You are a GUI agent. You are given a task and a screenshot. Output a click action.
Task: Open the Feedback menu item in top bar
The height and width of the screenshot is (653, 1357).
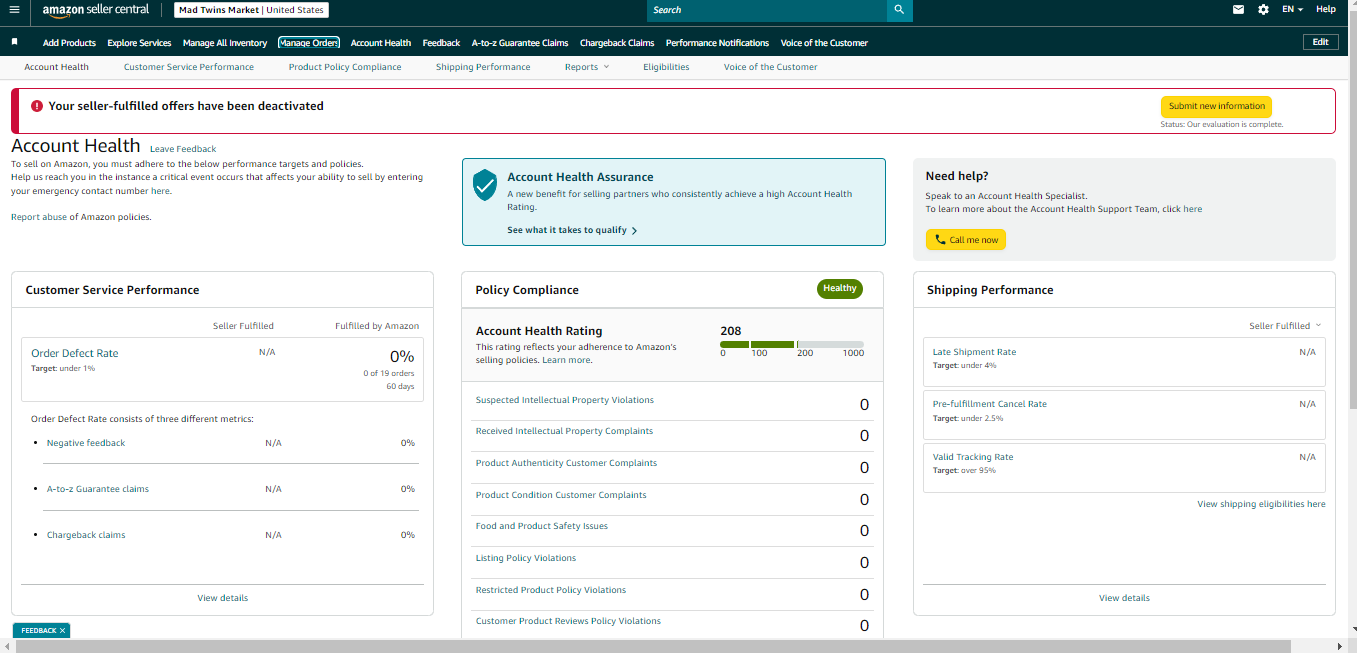[441, 43]
